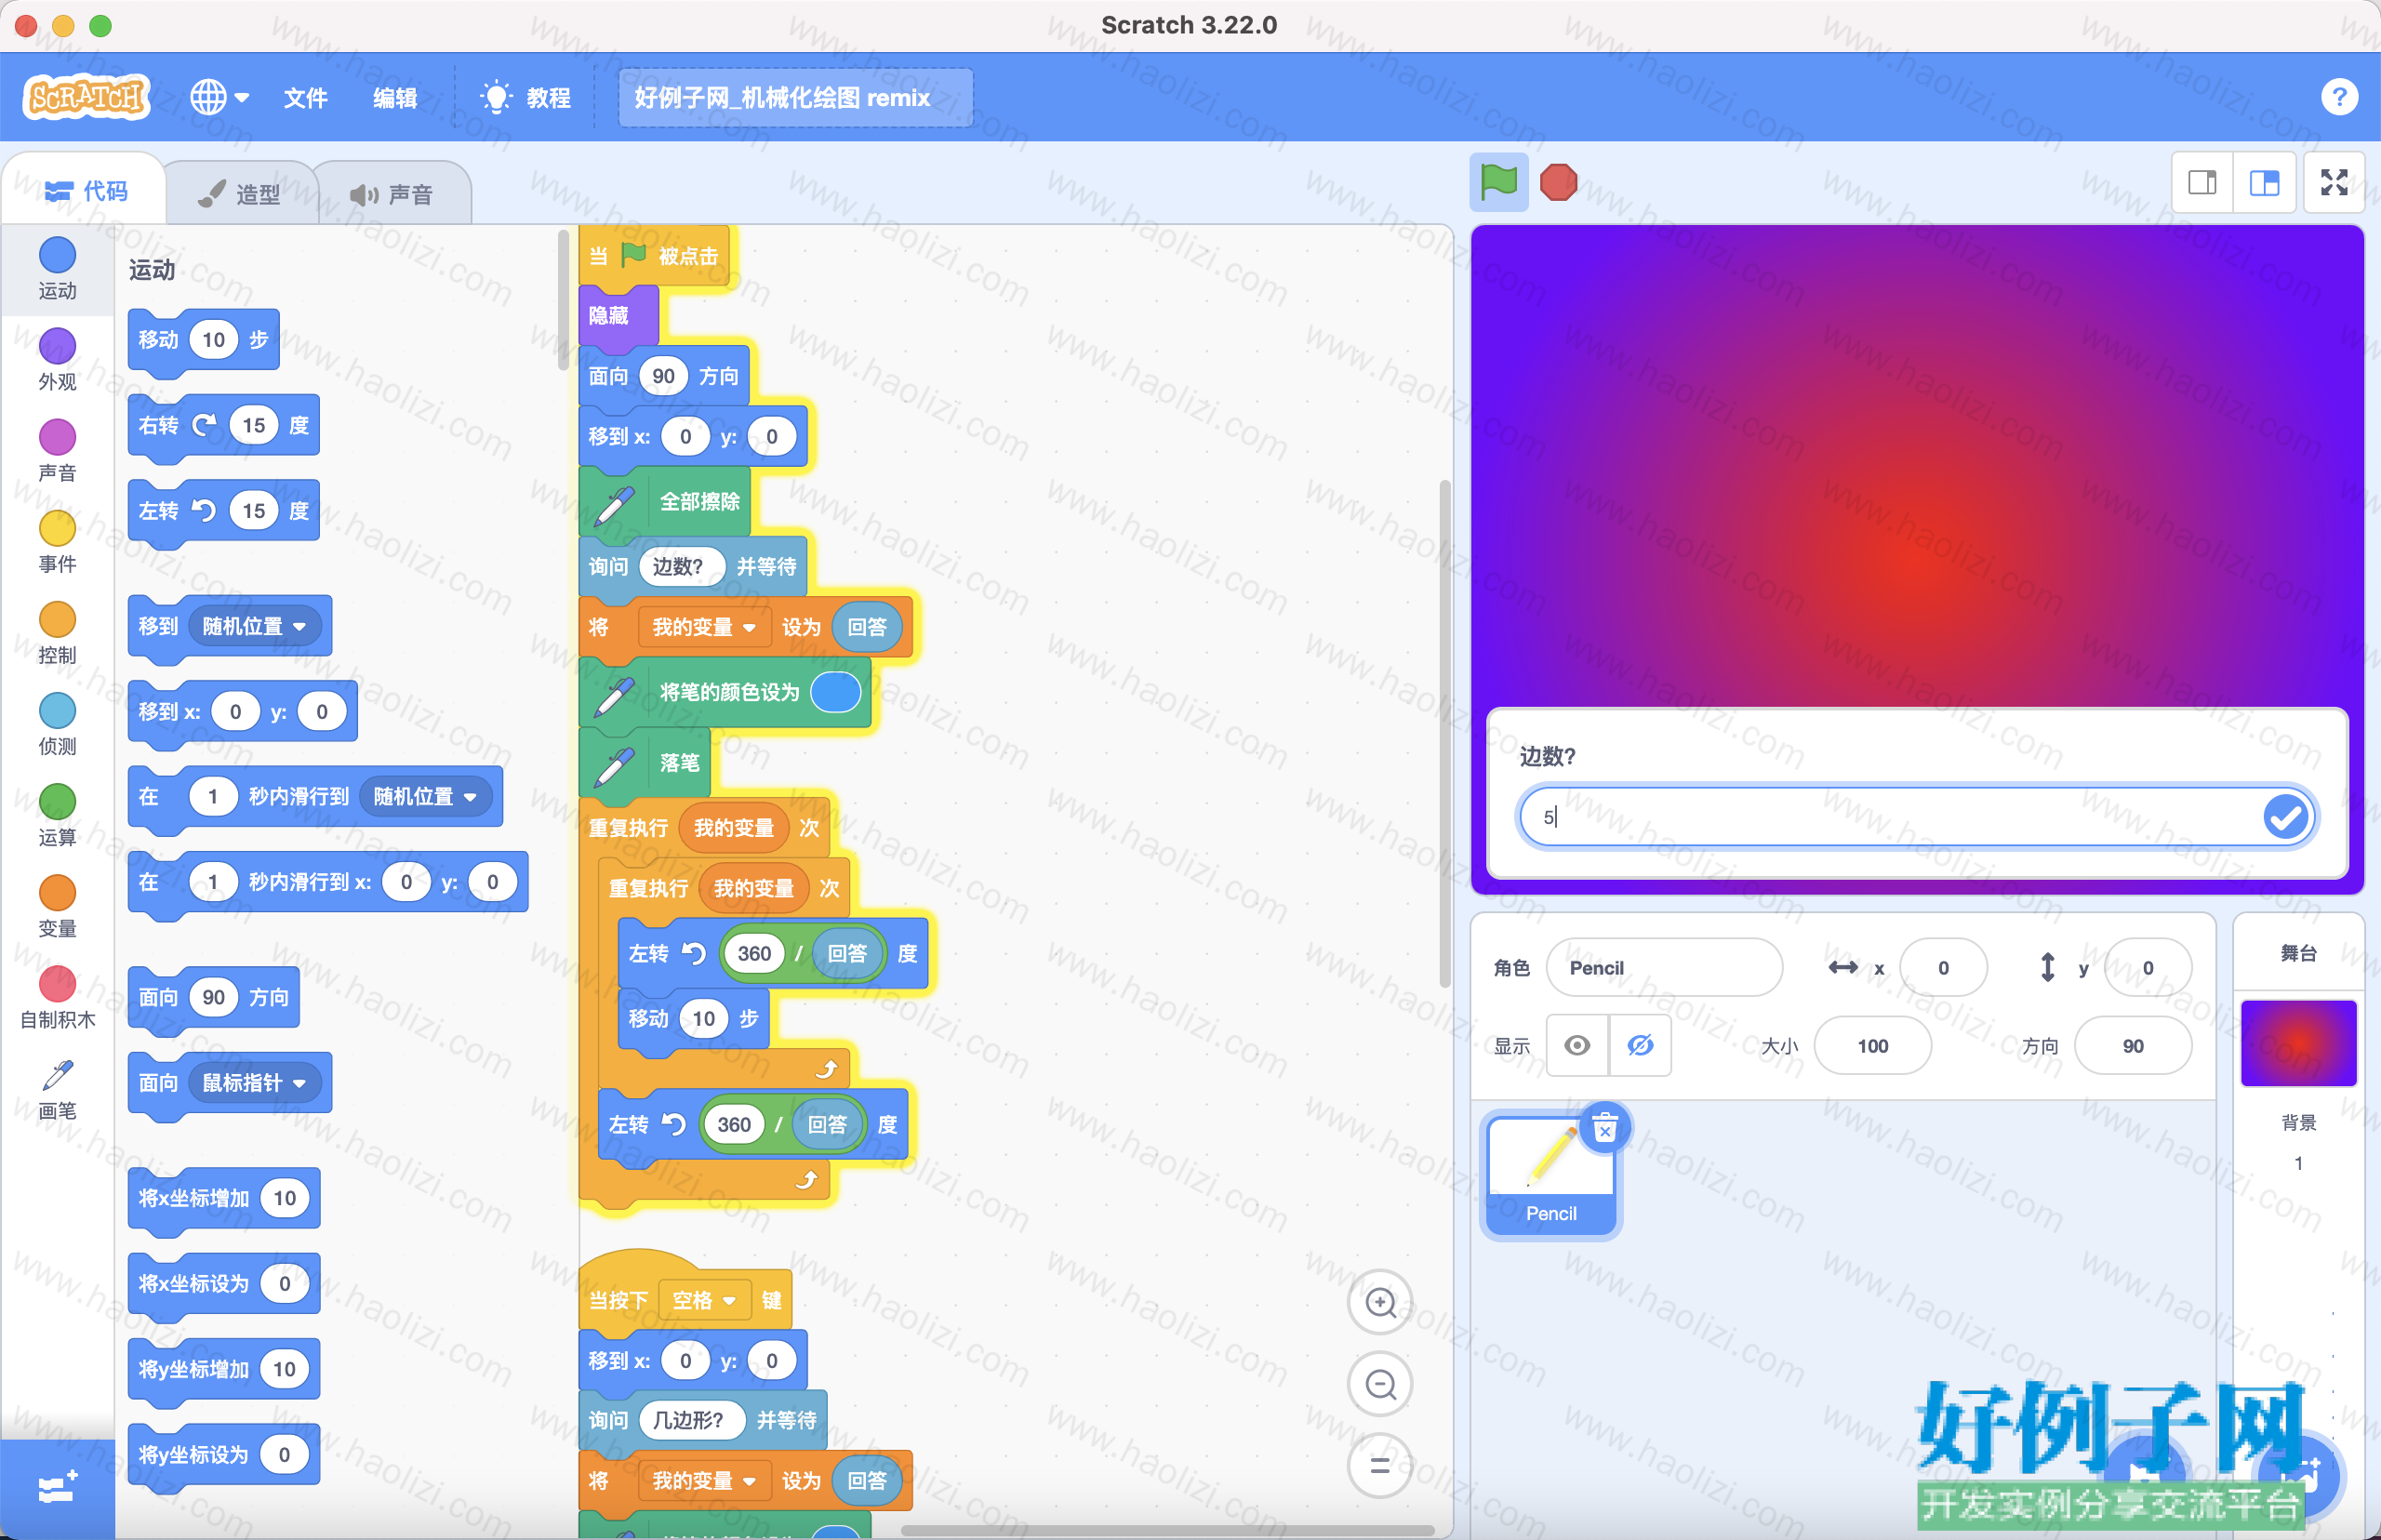Open 教程 tutorials

coord(526,97)
